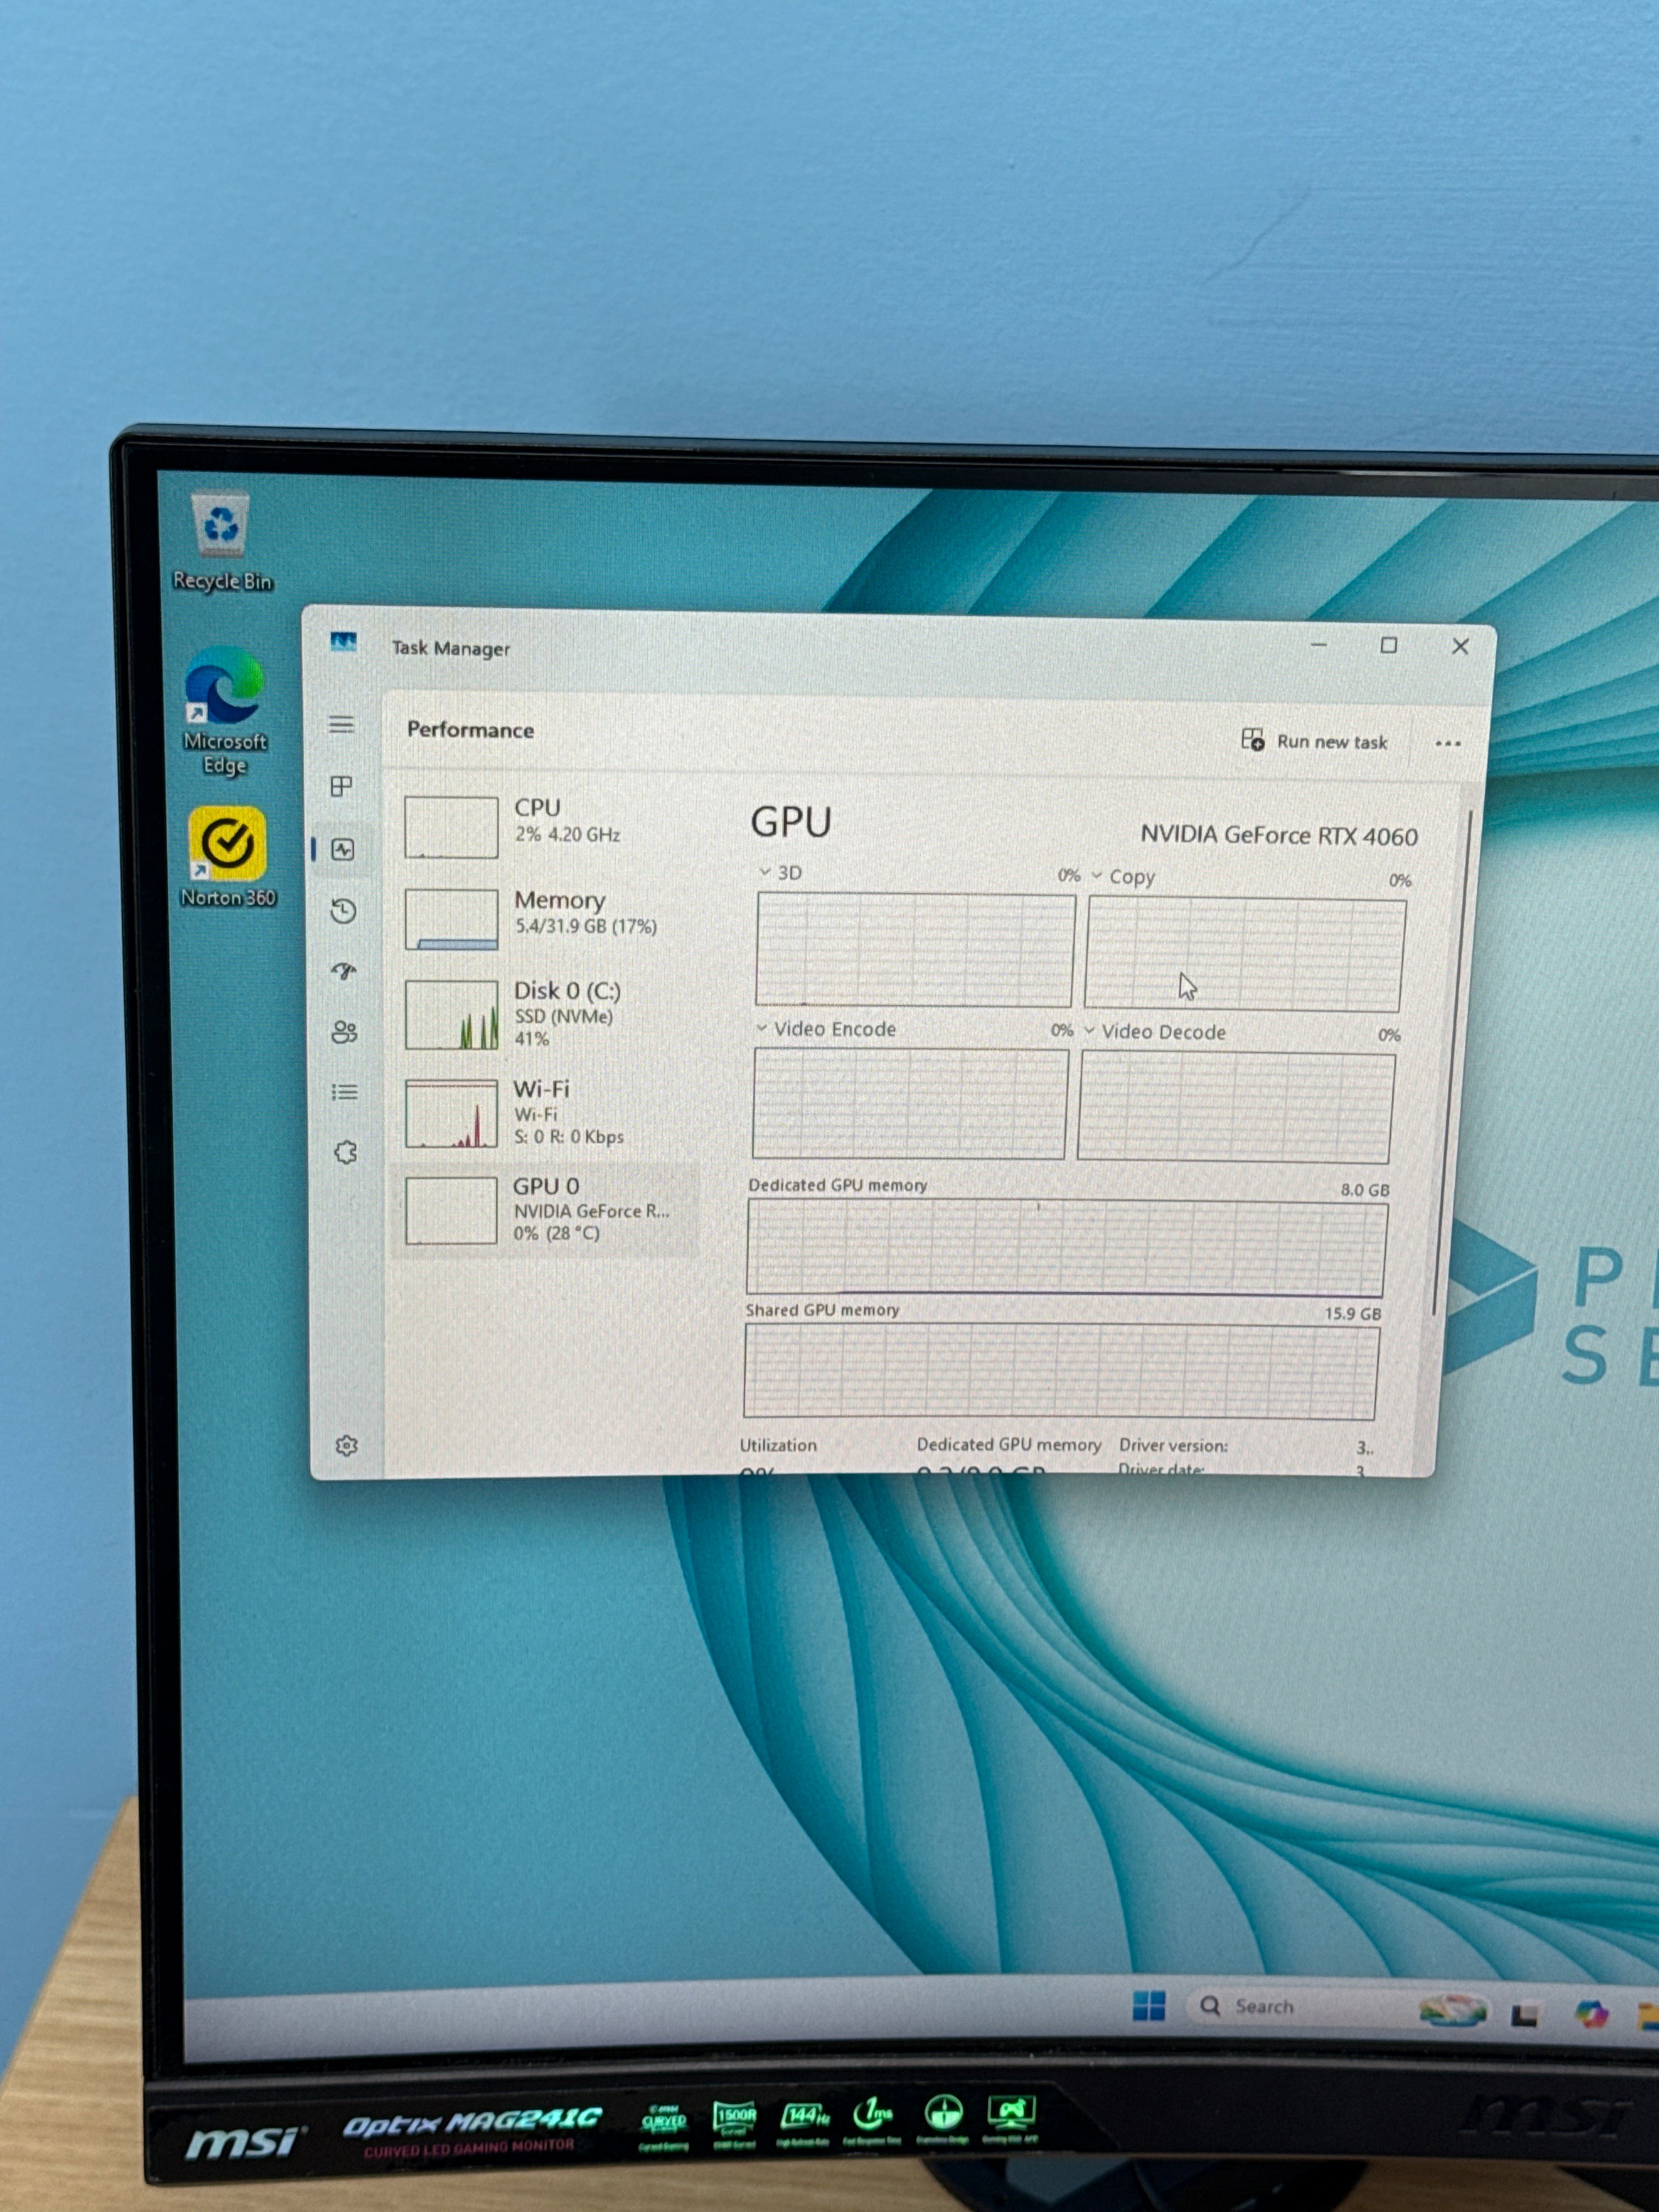Click the 'S: 0 R: 0 Kbps' Wi-Fi value
1659x2212 pixels.
click(568, 1137)
